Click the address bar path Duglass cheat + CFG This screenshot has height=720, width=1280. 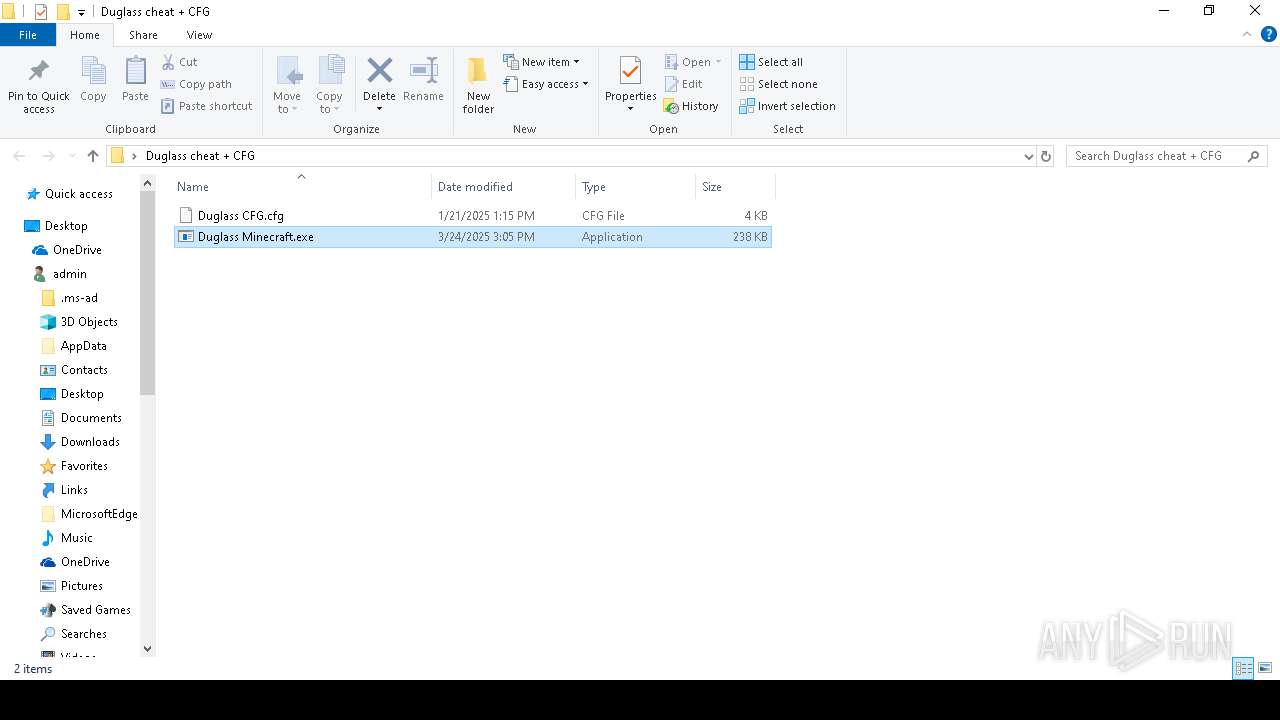[x=200, y=156]
